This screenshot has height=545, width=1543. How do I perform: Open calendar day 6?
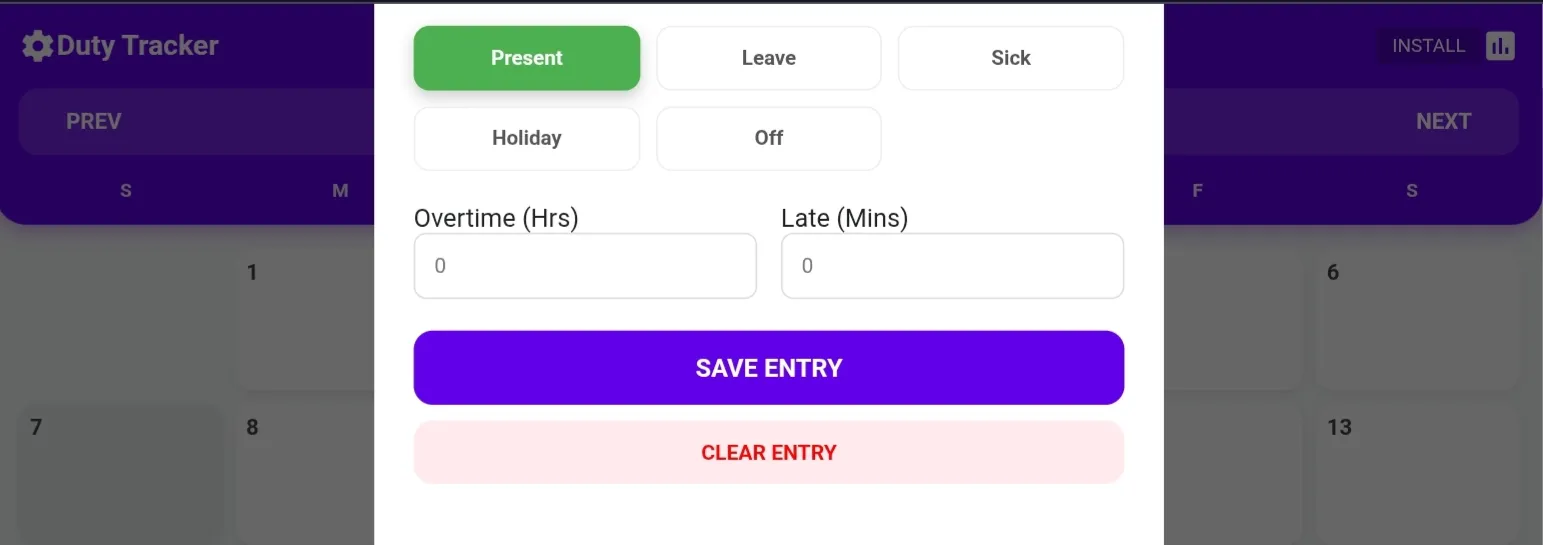pyautogui.click(x=1417, y=321)
